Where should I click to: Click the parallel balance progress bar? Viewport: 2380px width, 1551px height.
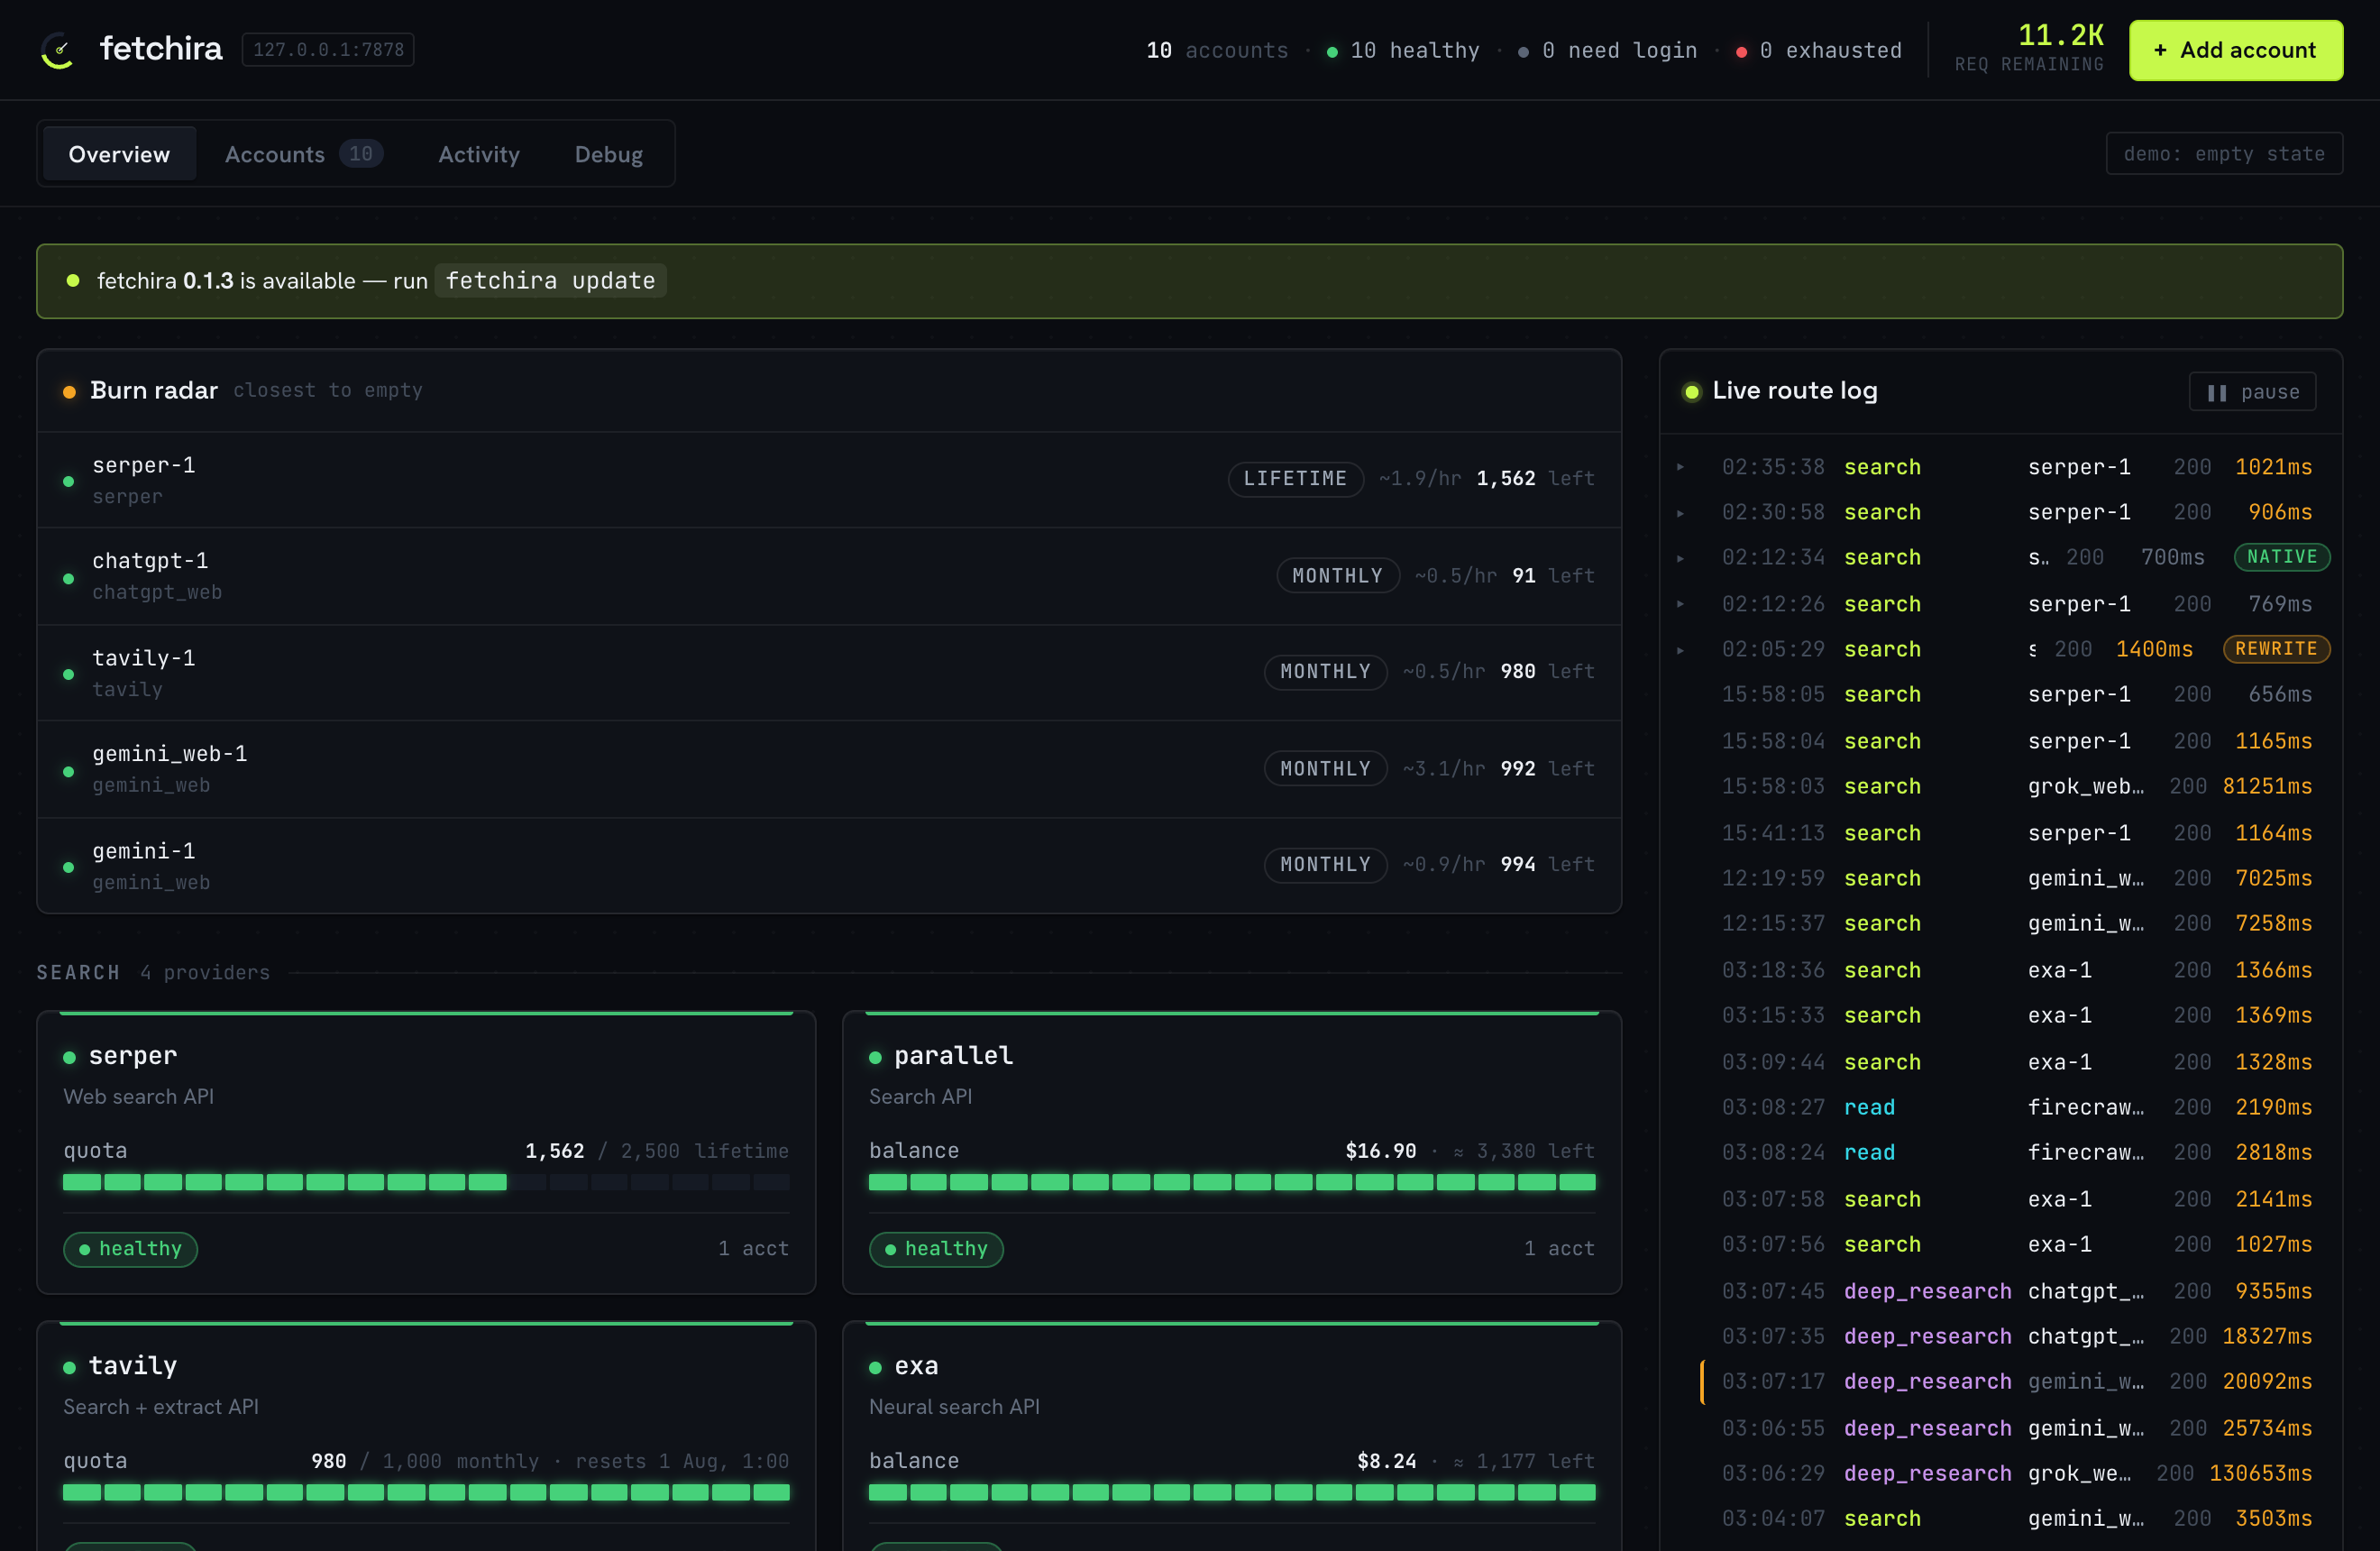pyautogui.click(x=1232, y=1182)
